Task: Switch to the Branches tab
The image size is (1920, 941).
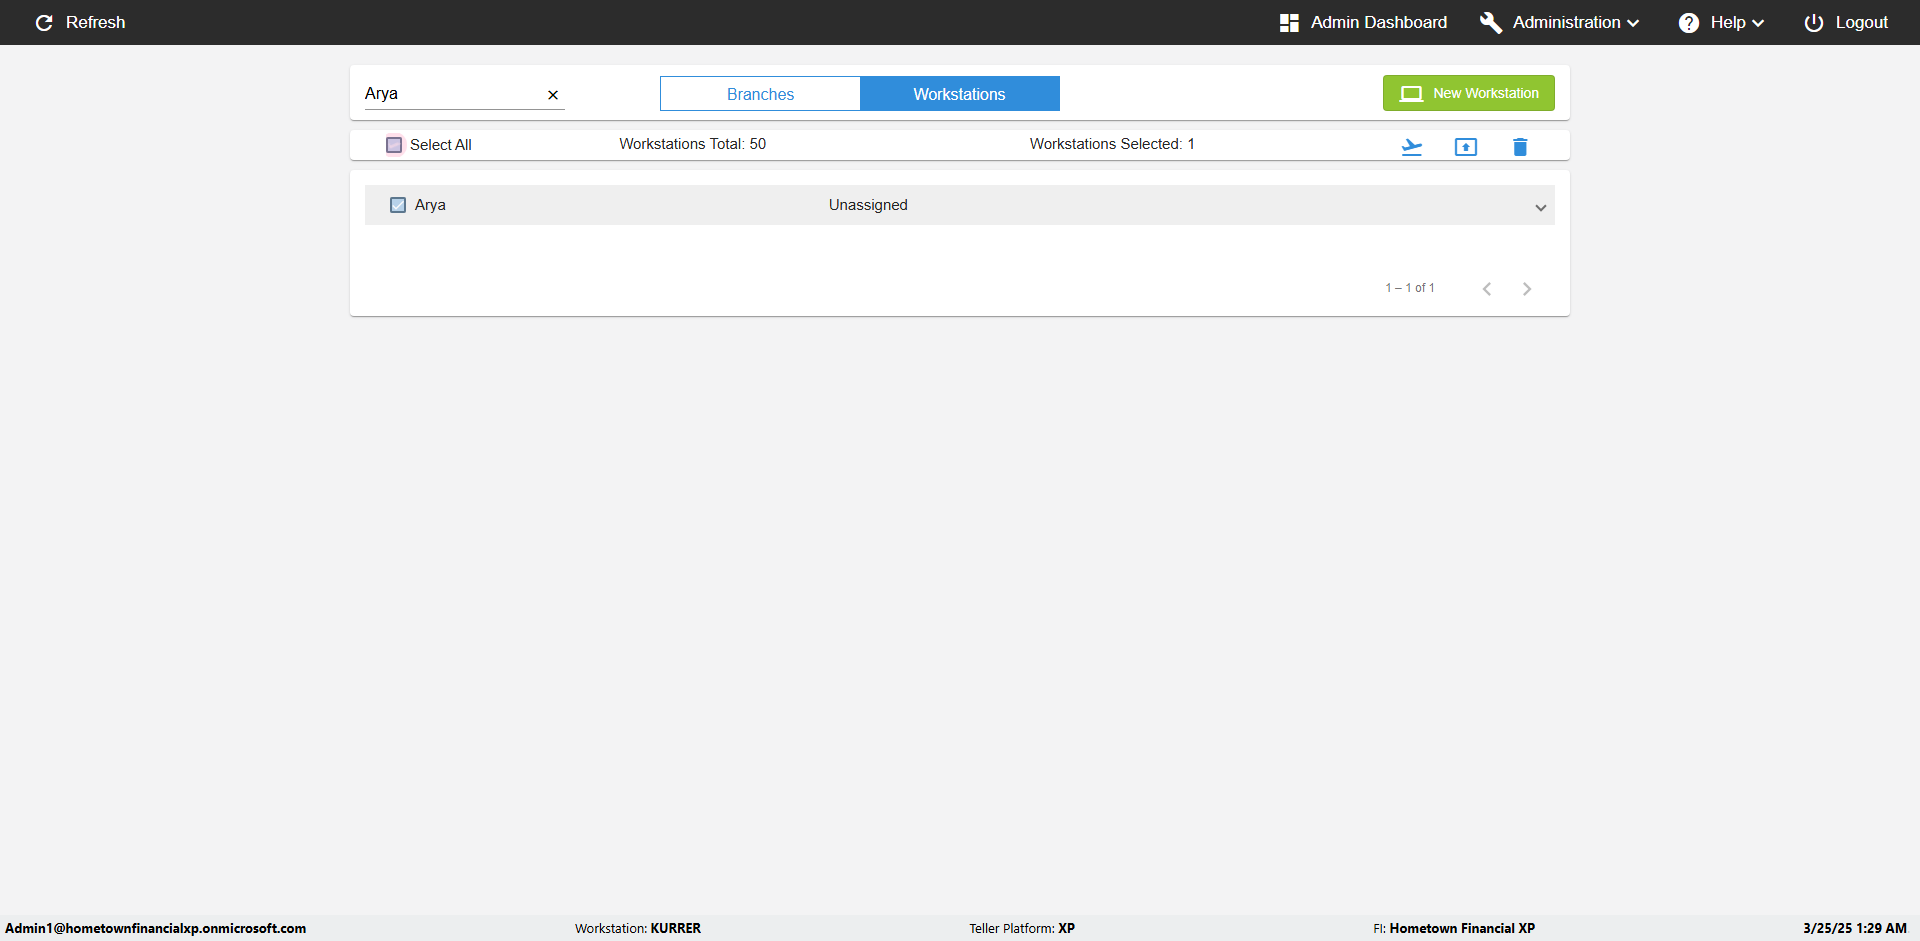Action: (760, 94)
